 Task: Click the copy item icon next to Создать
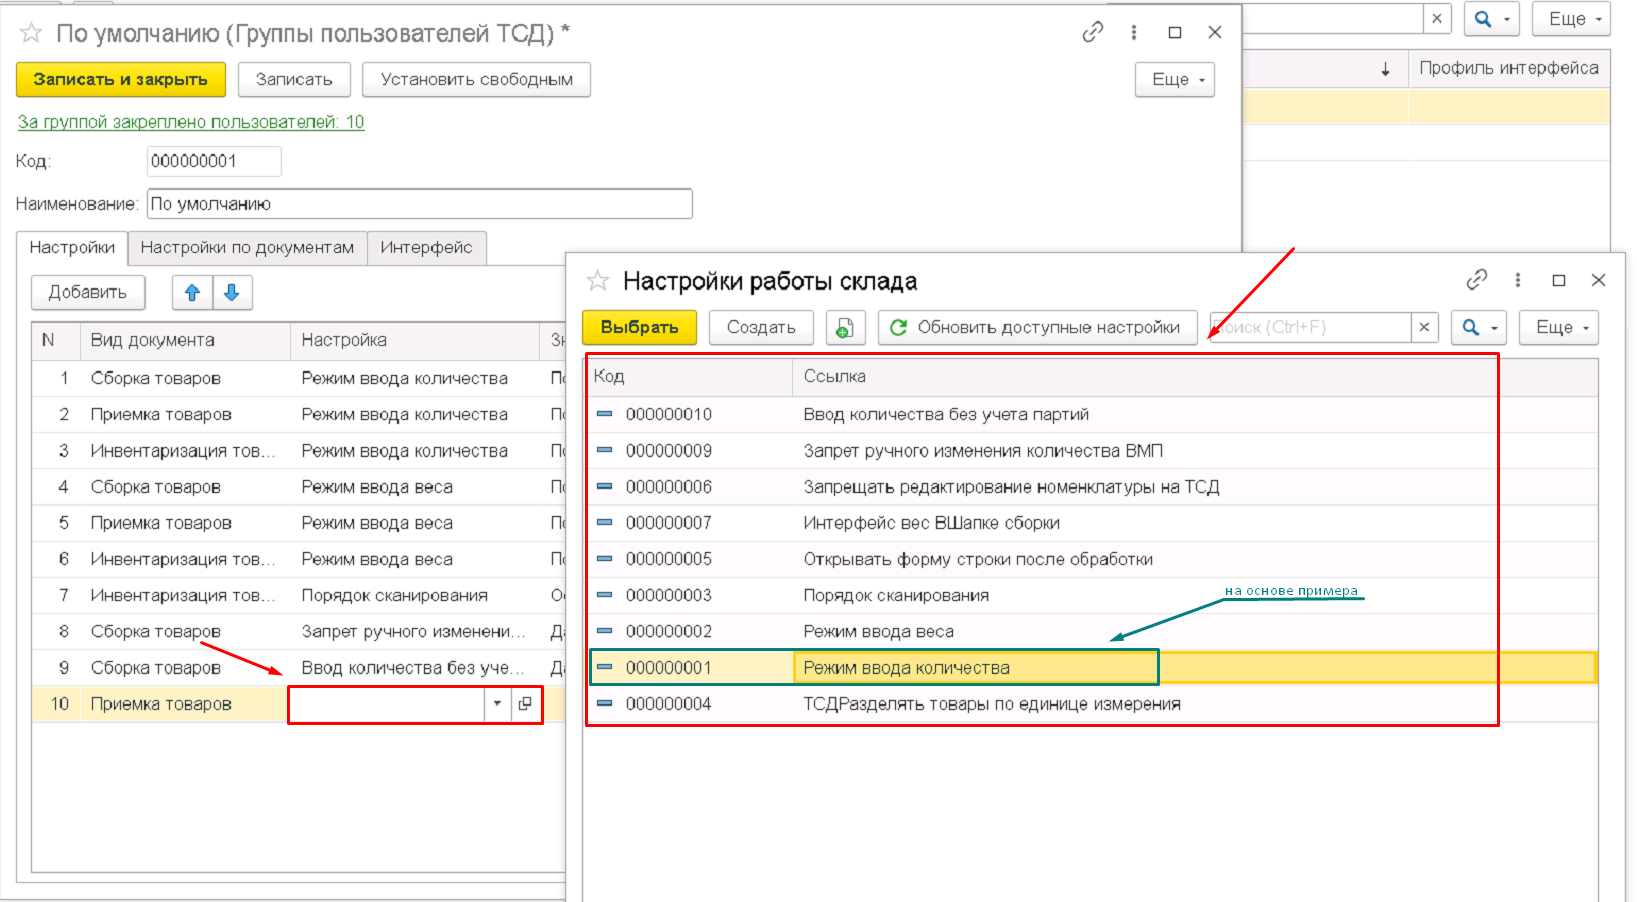click(845, 328)
